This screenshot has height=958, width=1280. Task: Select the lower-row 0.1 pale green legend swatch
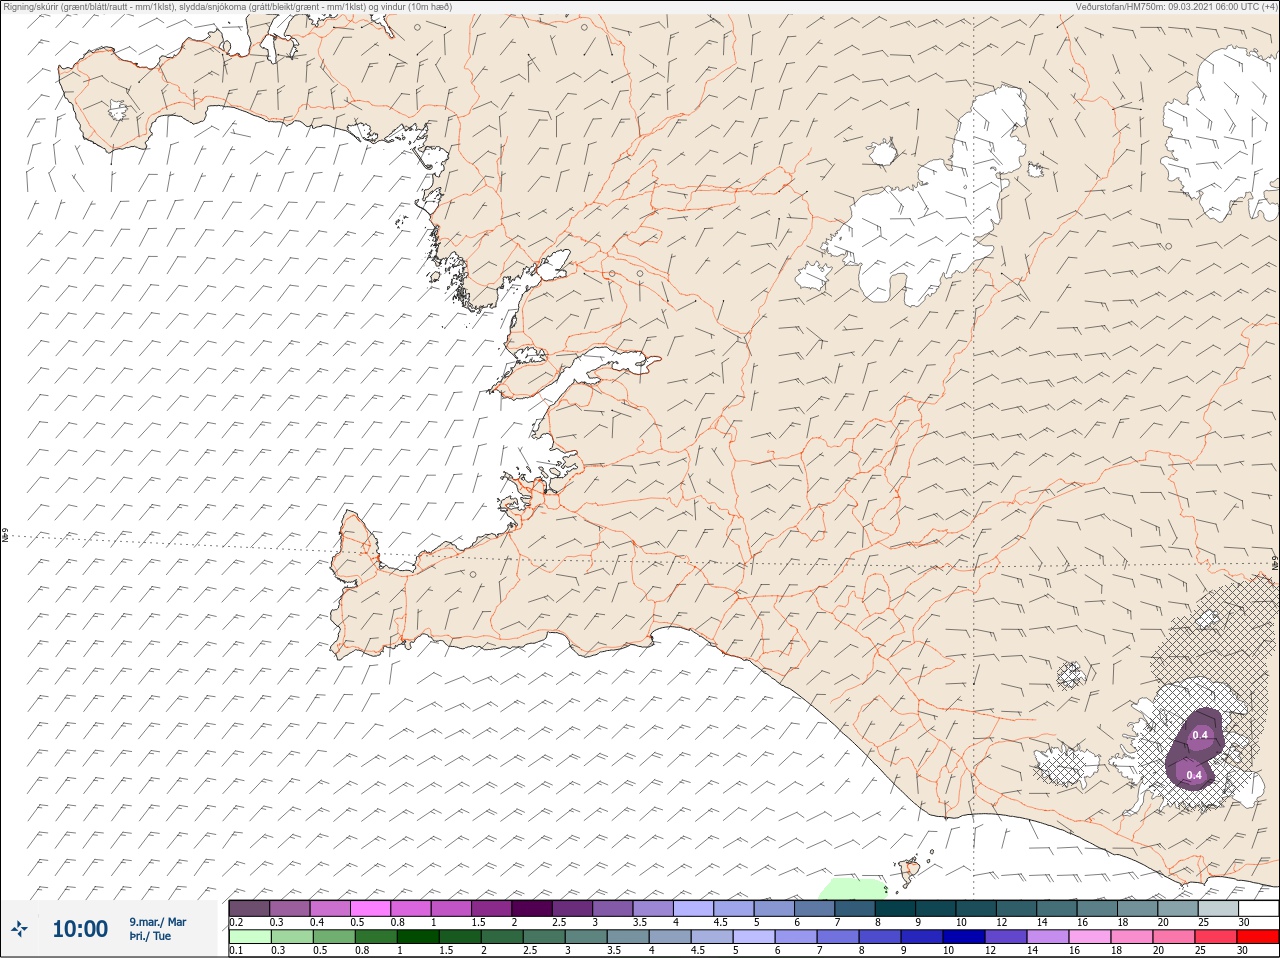tap(249, 937)
